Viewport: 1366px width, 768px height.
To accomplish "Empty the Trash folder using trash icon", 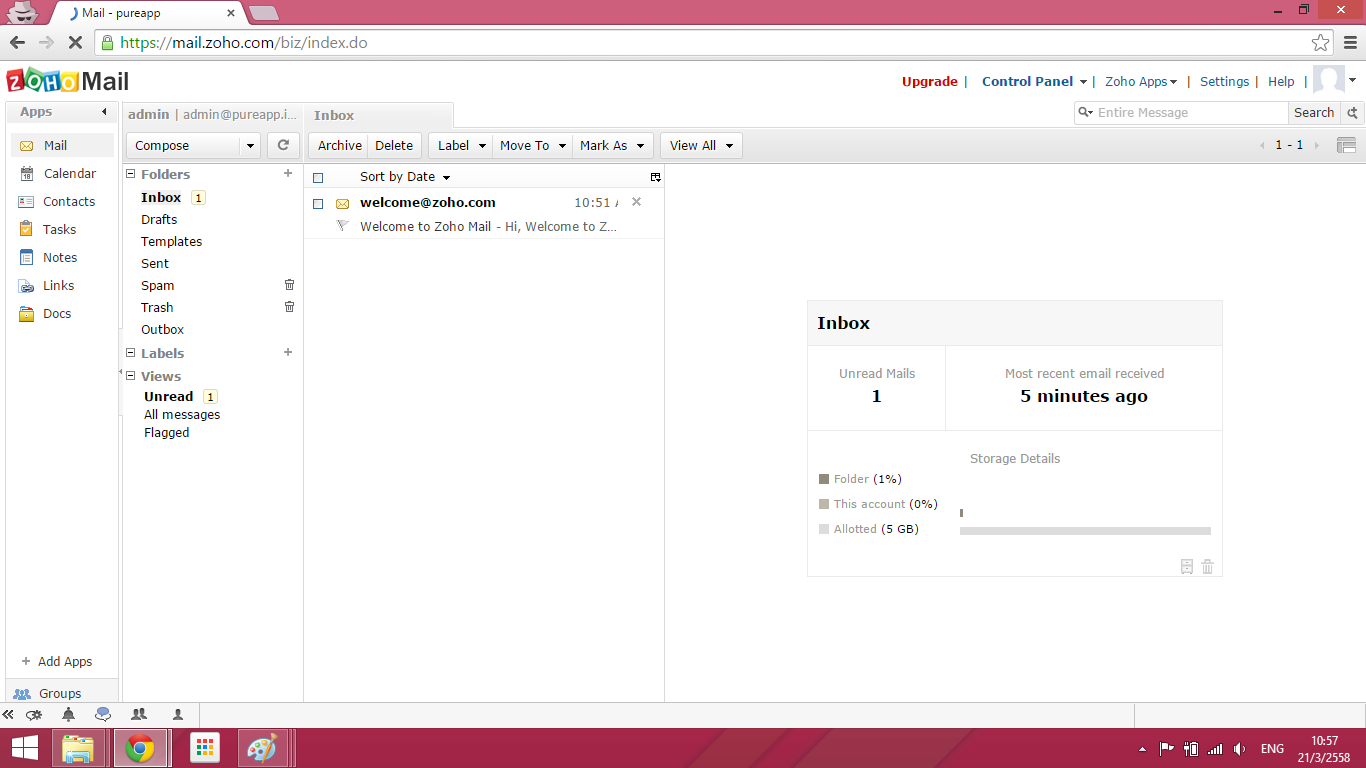I will (290, 307).
